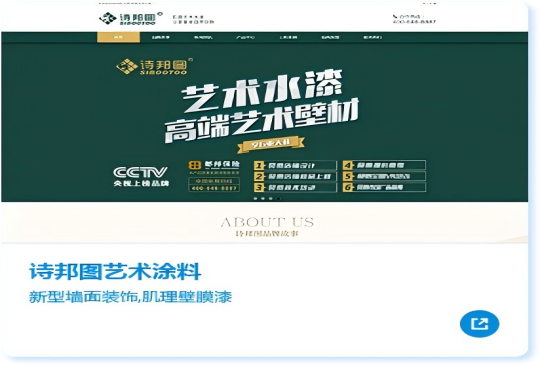The height and width of the screenshot is (365, 540).
Task: Click the hotline number box on banner
Action: (214, 184)
